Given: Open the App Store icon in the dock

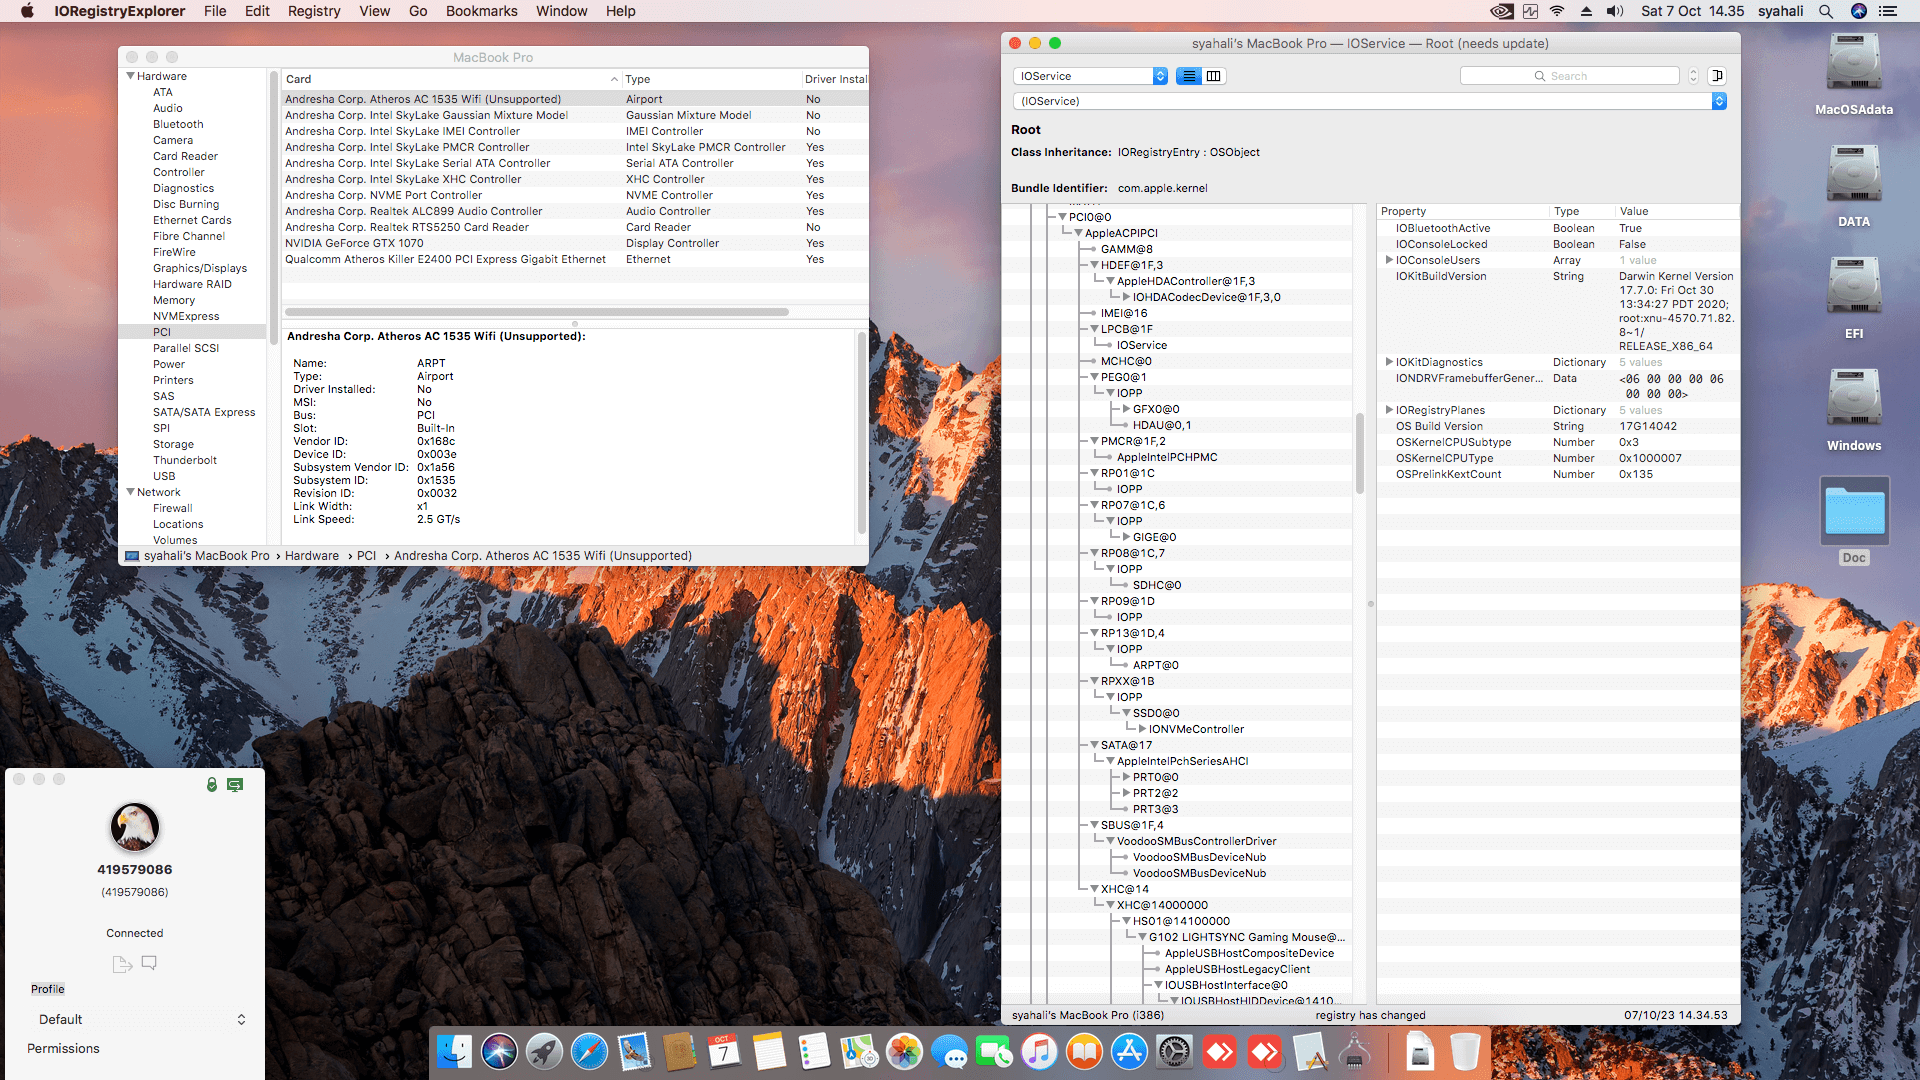Looking at the screenshot, I should pyautogui.click(x=1129, y=1052).
